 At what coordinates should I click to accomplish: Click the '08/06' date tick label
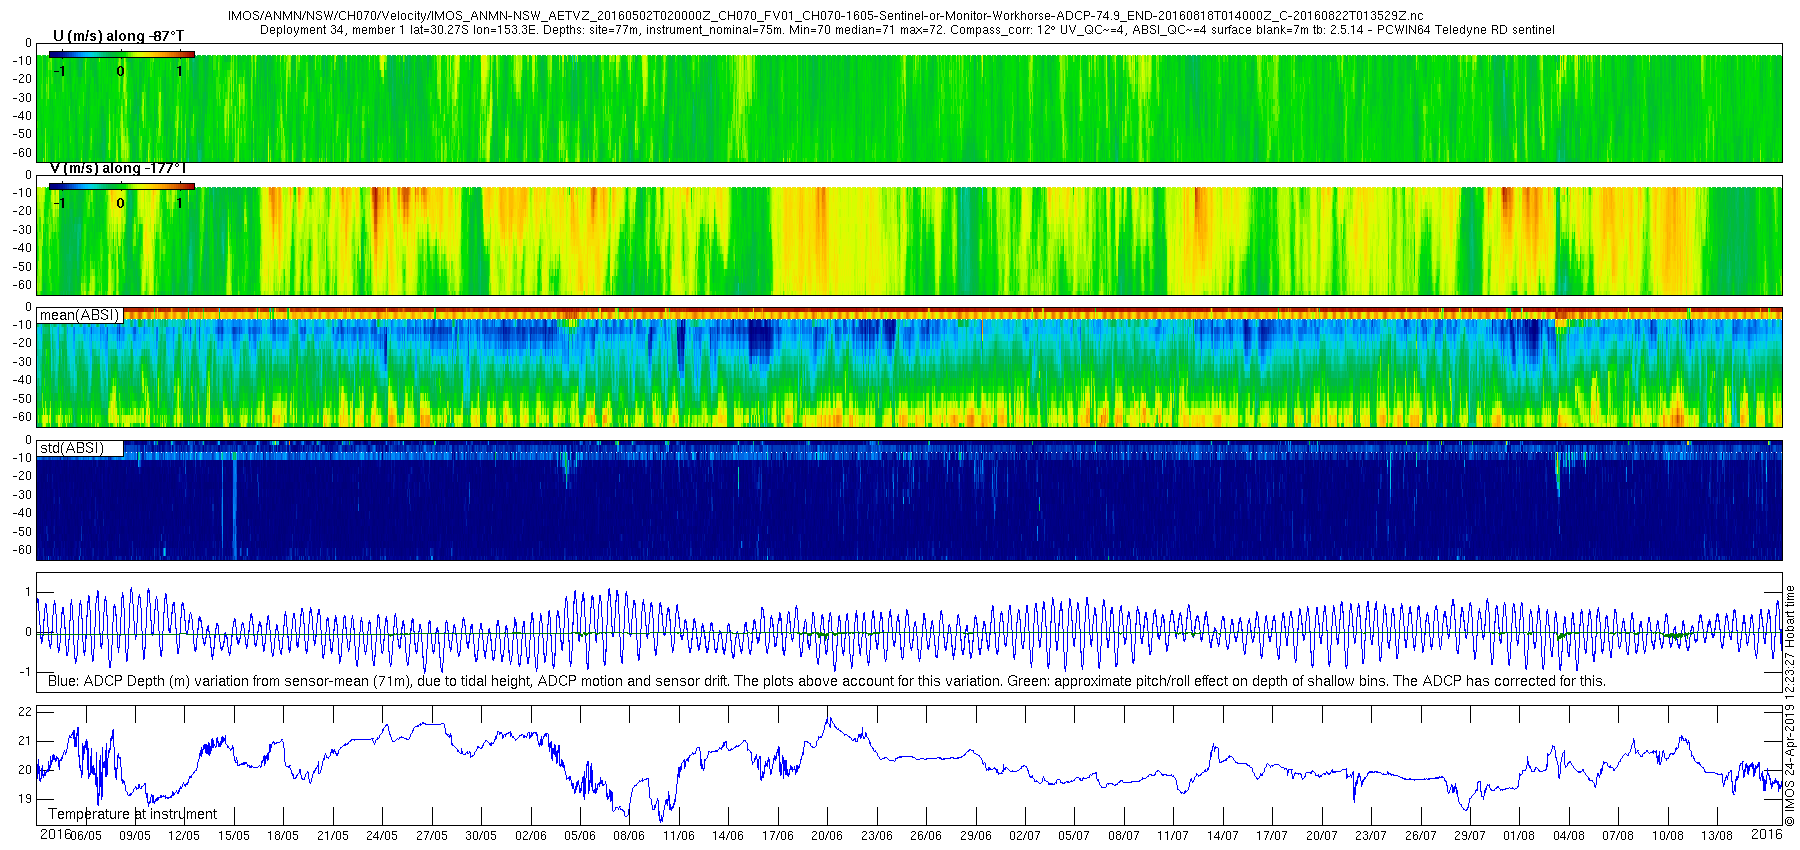click(629, 836)
